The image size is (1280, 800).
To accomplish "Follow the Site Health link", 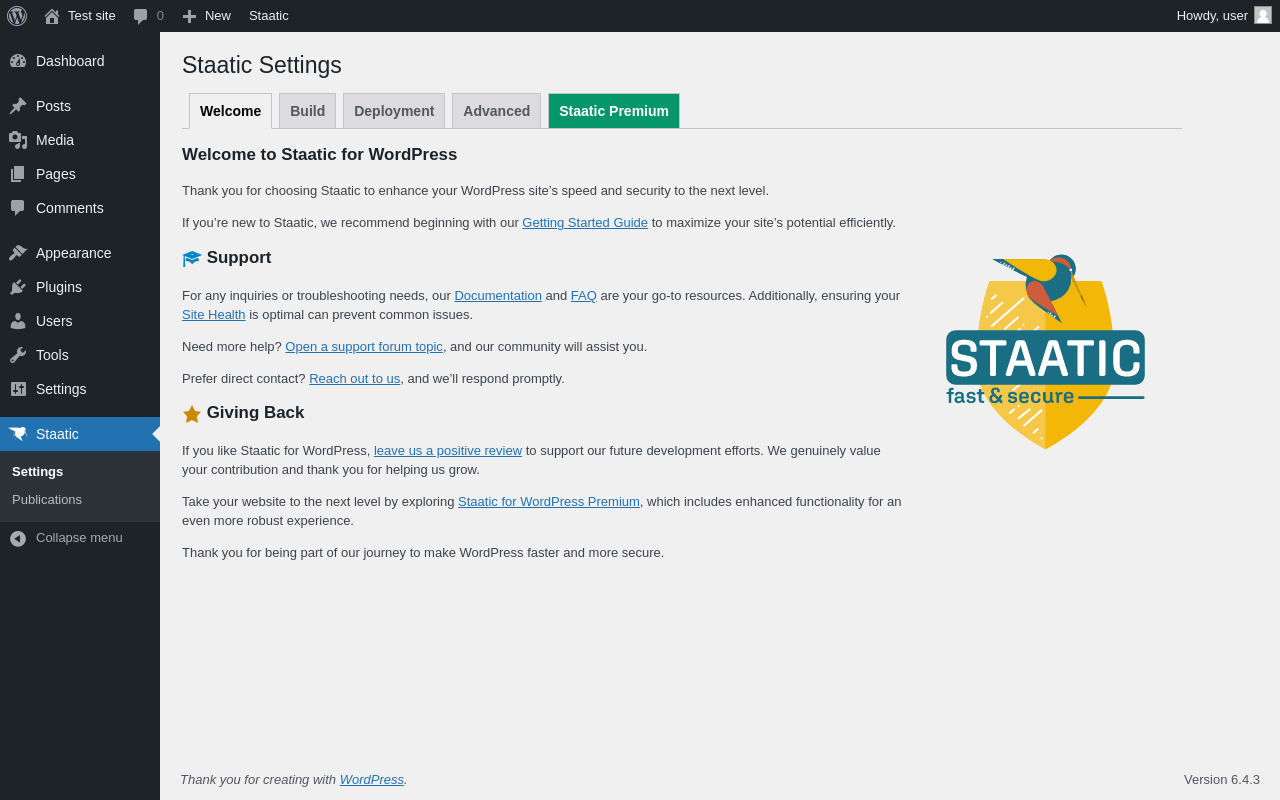I will (x=213, y=315).
